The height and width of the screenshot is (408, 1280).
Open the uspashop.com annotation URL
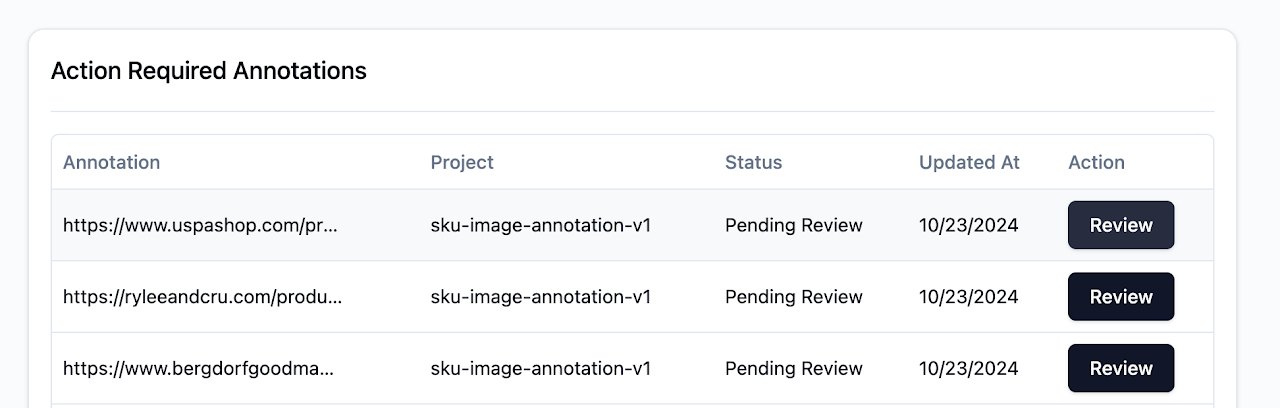click(200, 225)
